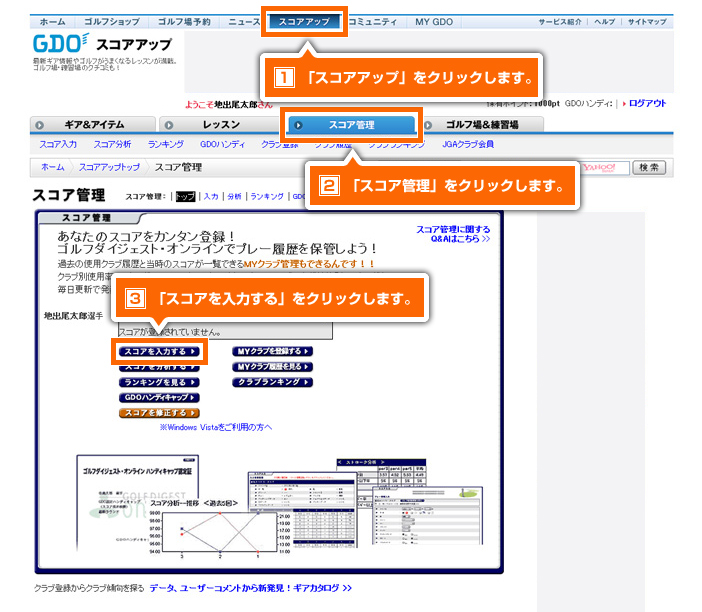Screen dimensions: 702x612
Task: Click the MYクラブ履歴を見る button
Action: point(273,367)
